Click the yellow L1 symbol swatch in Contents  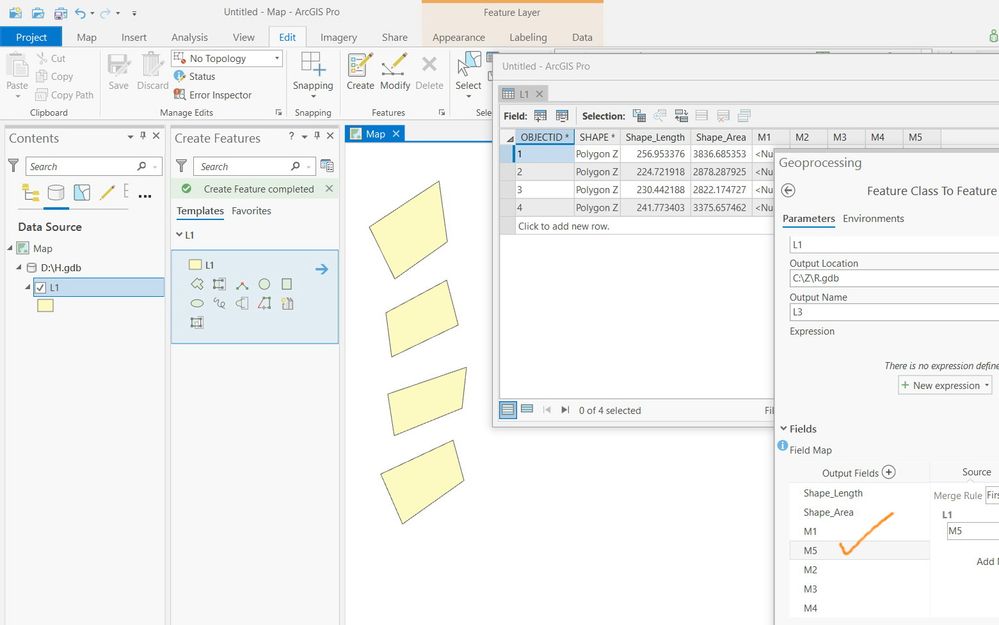coord(45,306)
